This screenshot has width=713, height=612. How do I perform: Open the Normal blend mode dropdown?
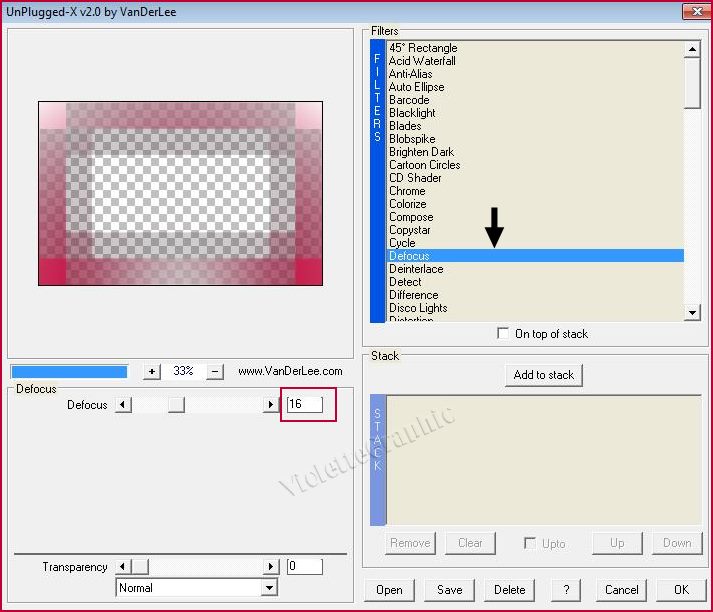coord(268,588)
